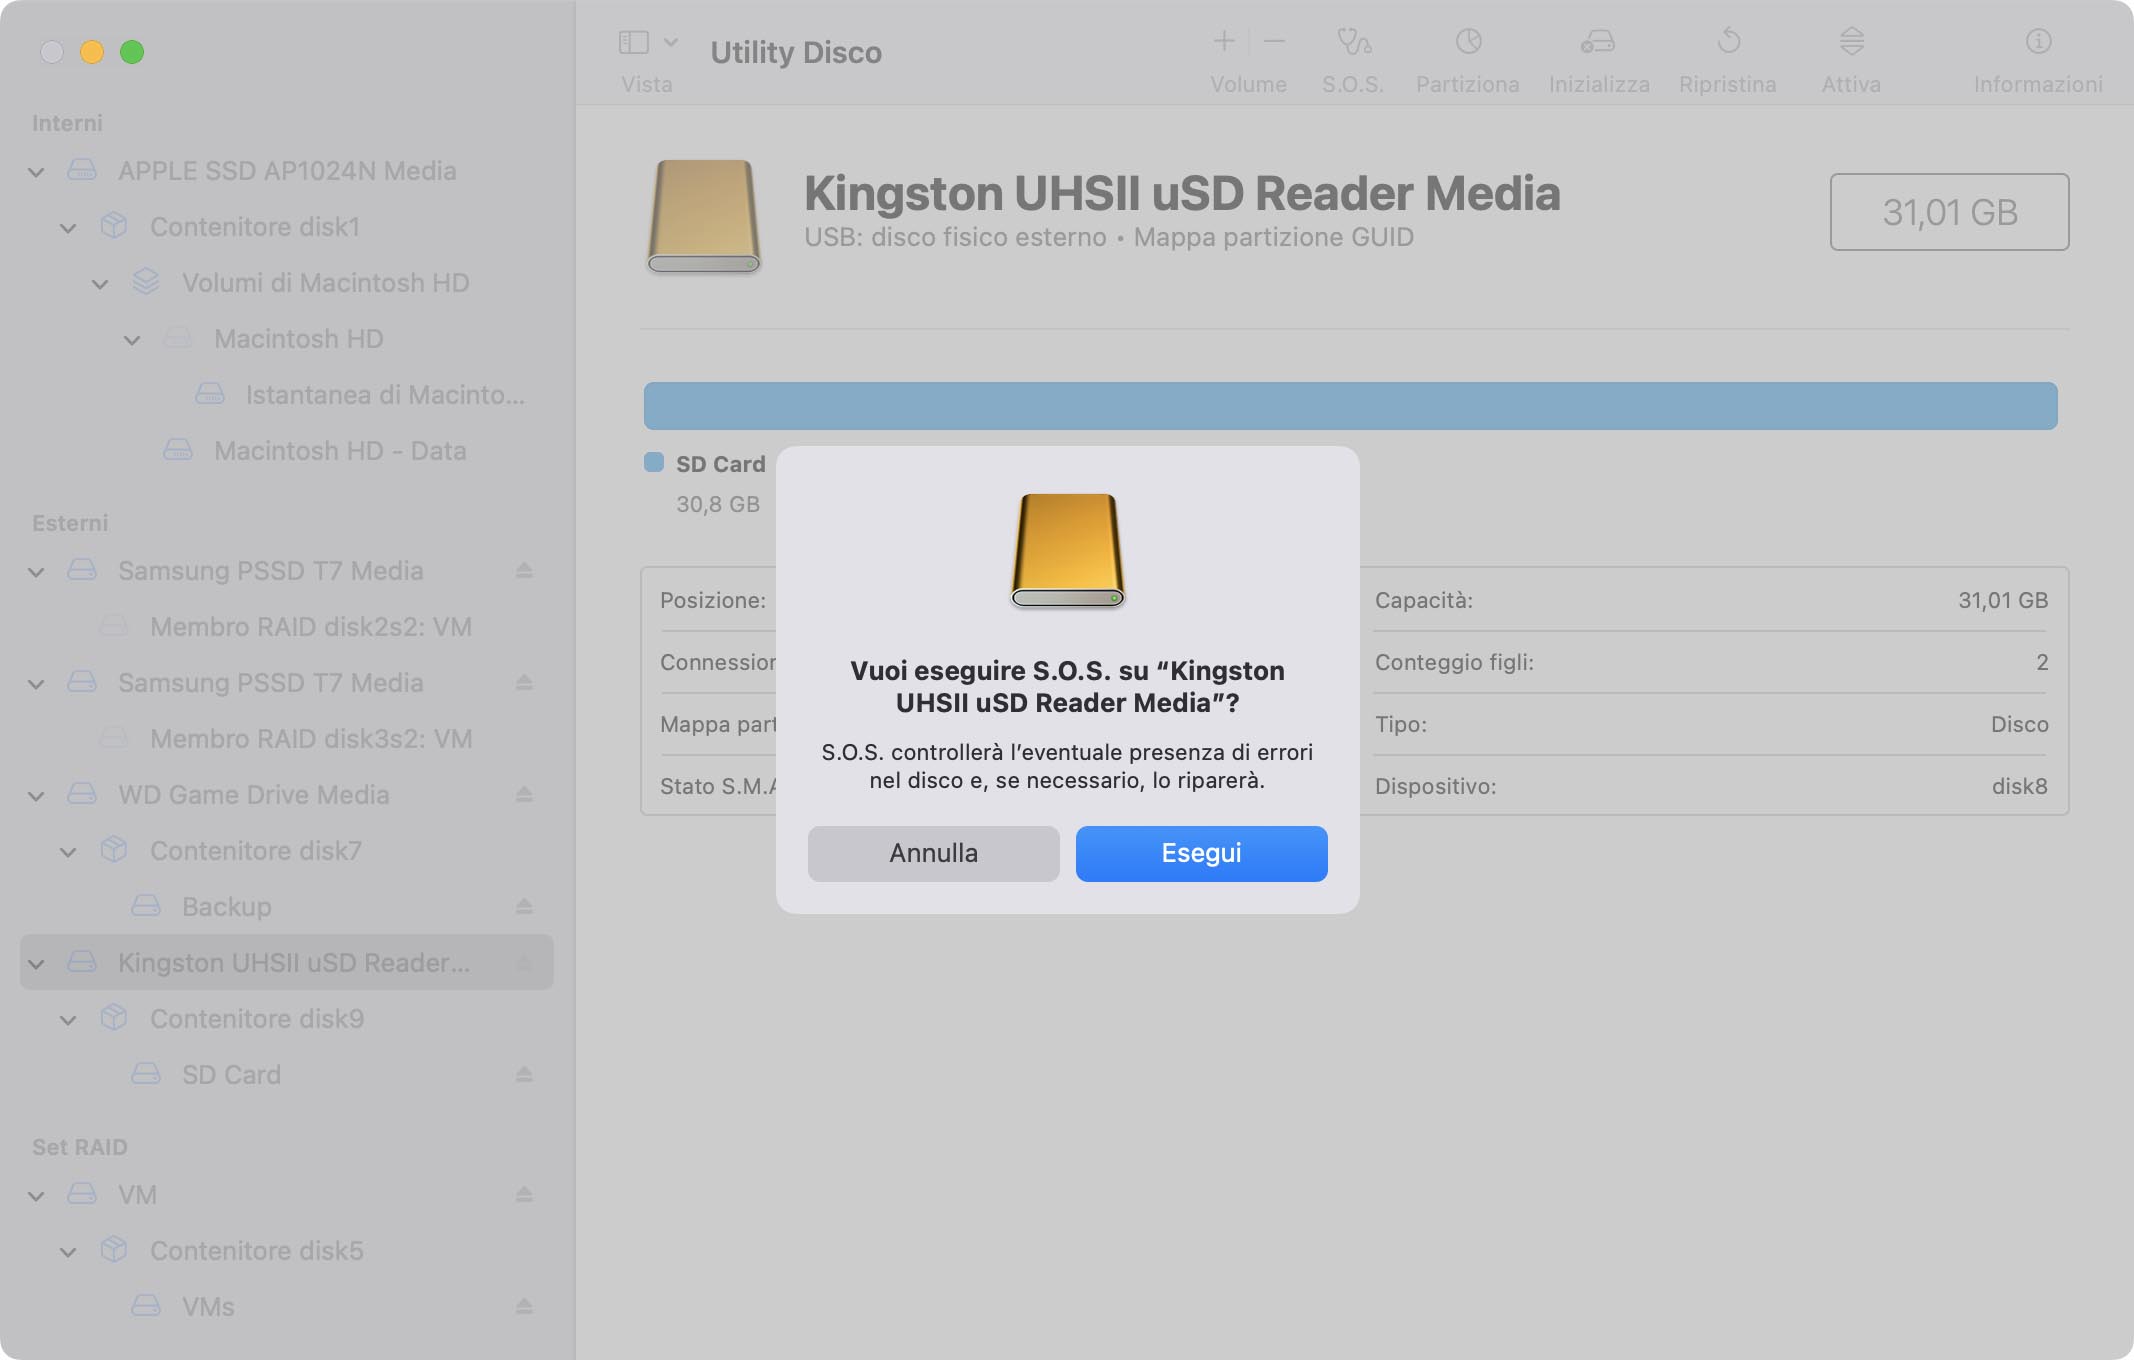The image size is (2134, 1360).
Task: Eject the SD Card volume
Action: pyautogui.click(x=524, y=1074)
